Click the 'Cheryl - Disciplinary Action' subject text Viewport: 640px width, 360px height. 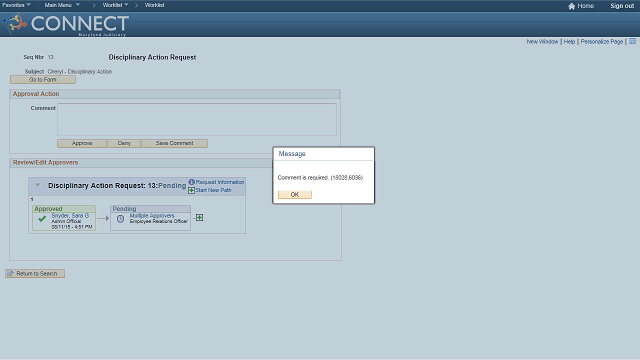[80, 71]
